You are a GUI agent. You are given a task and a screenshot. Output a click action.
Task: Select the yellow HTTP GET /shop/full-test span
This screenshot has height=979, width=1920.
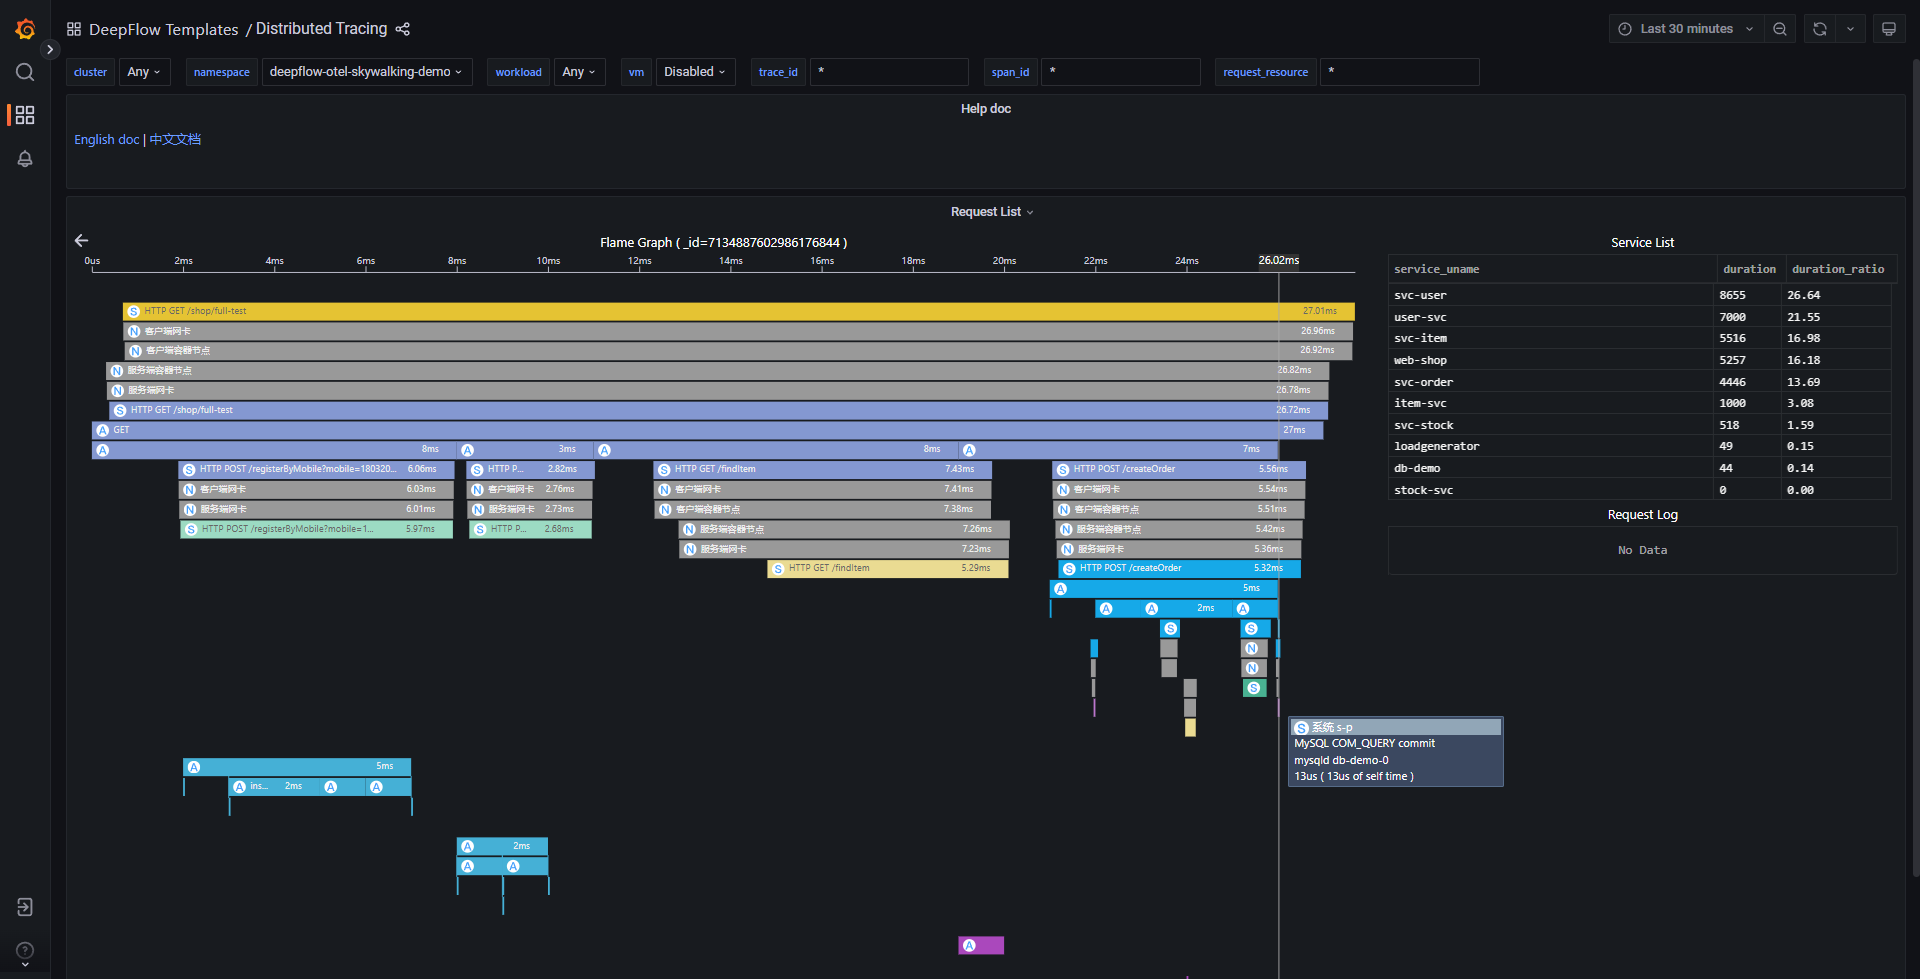pyautogui.click(x=700, y=311)
